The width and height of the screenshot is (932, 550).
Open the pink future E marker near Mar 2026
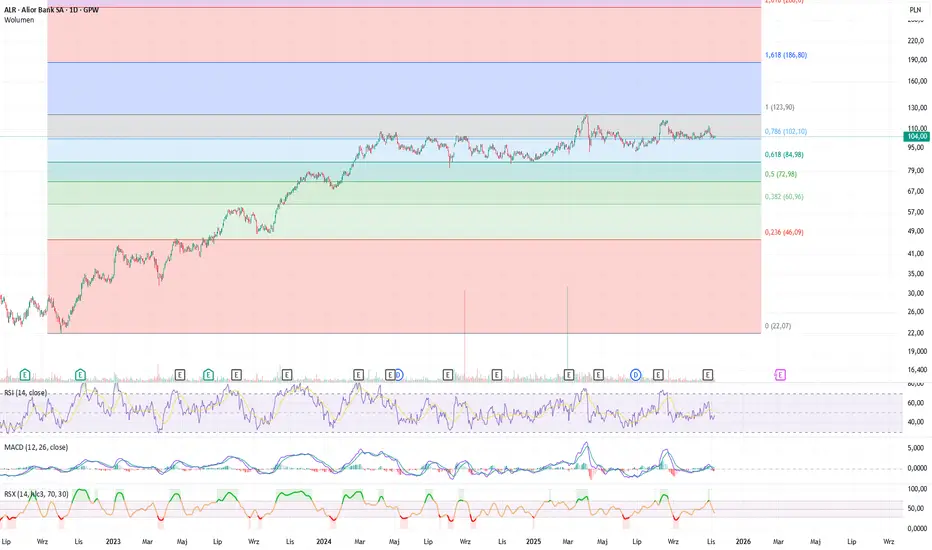click(780, 375)
